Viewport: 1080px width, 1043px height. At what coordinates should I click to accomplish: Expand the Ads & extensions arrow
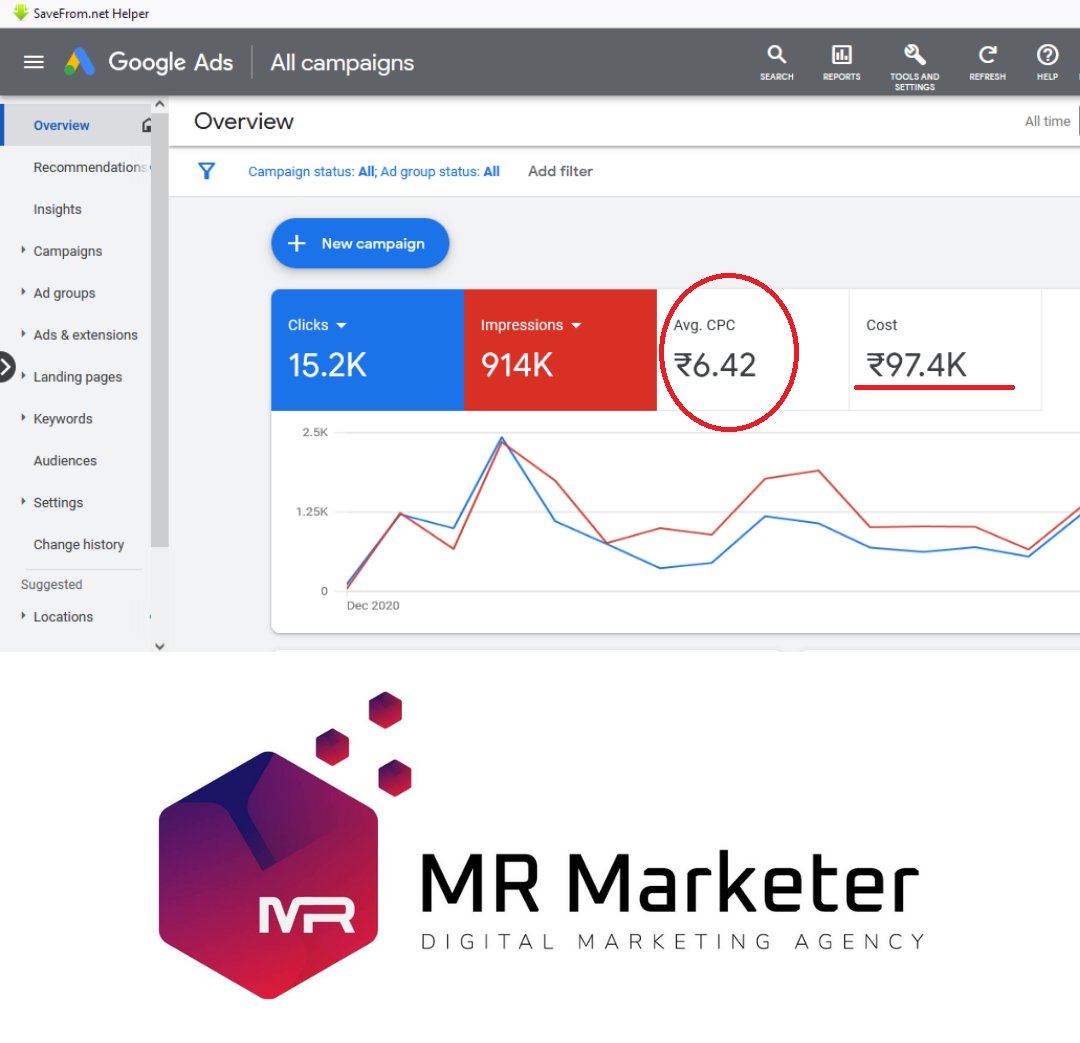pyautogui.click(x=23, y=334)
